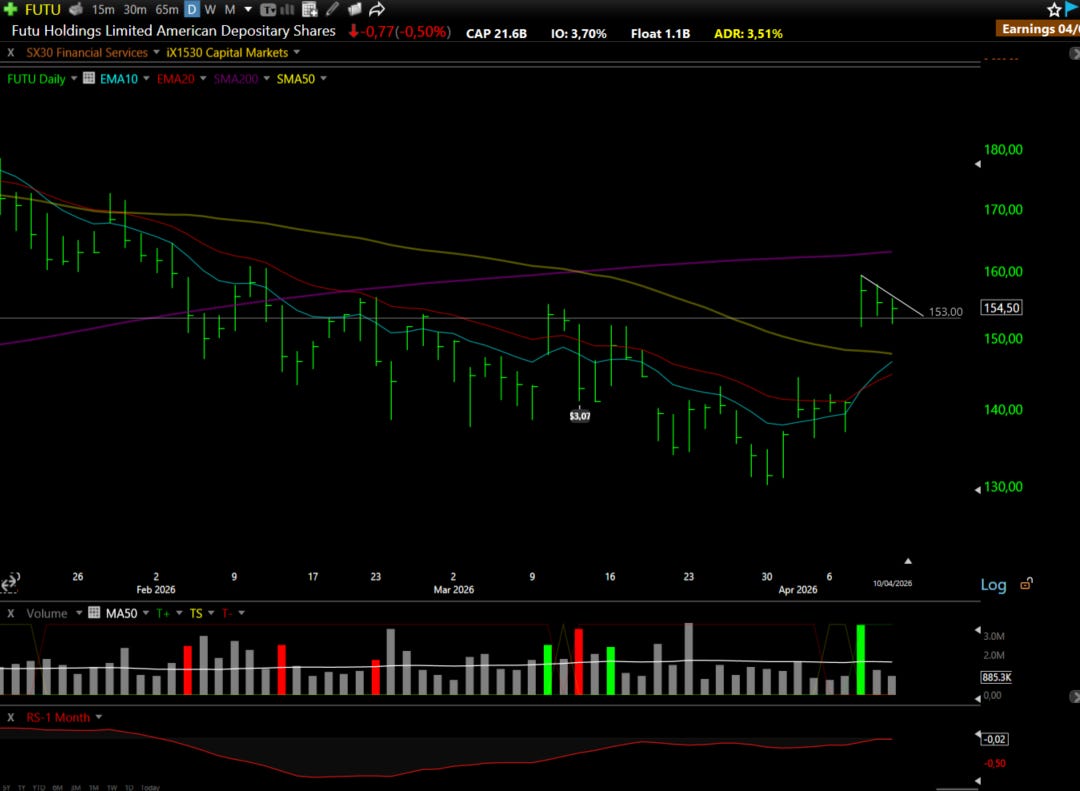Click the Earnings date badge

1037,29
